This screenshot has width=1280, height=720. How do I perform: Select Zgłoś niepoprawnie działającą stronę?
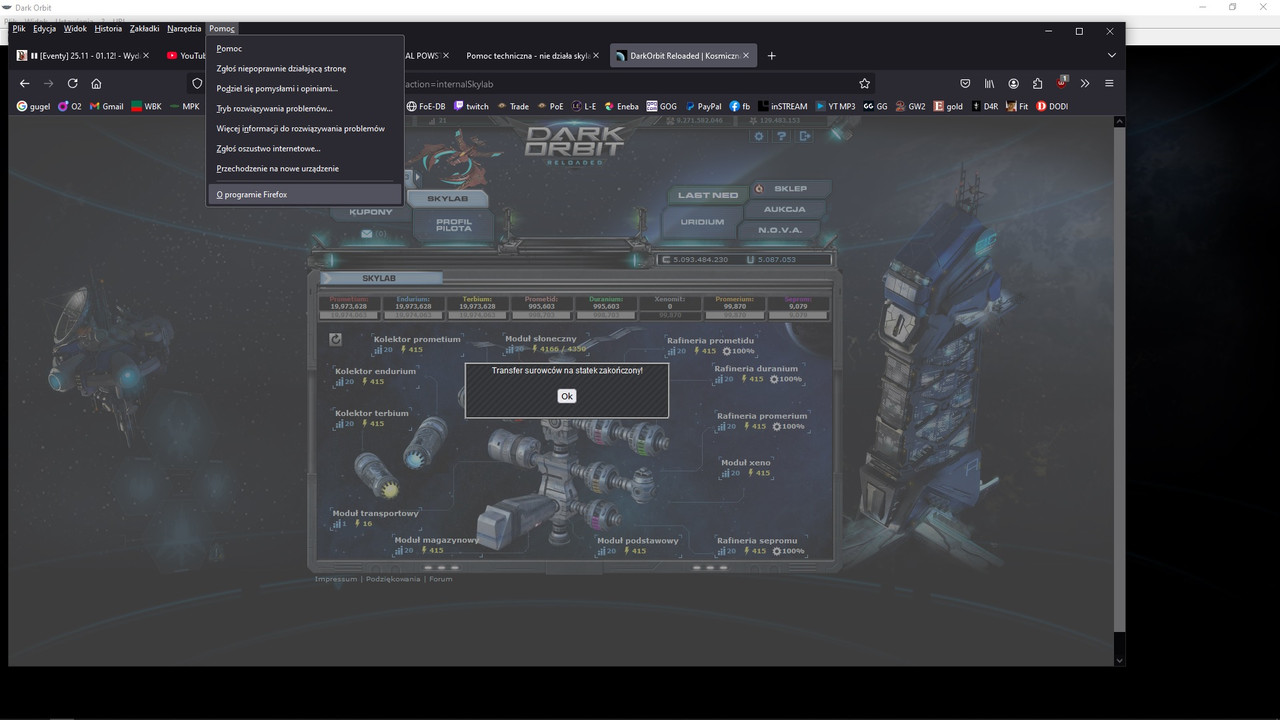[305, 68]
